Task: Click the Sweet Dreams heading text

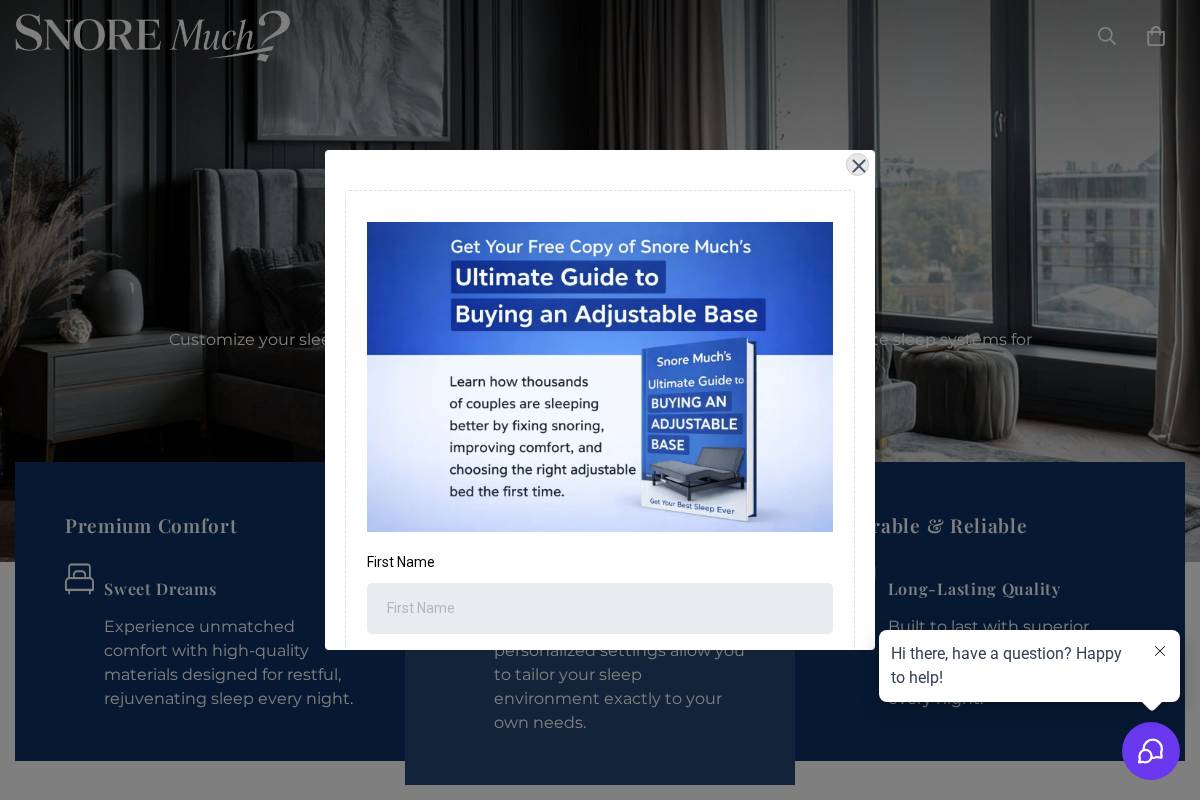Action: [x=160, y=589]
